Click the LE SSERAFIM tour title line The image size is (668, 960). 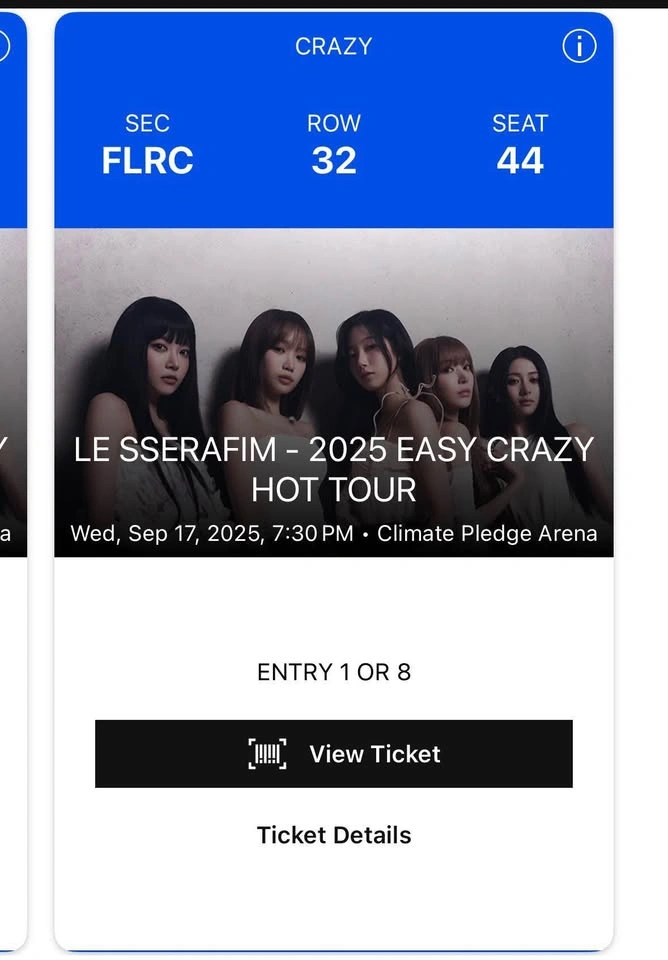click(x=334, y=449)
